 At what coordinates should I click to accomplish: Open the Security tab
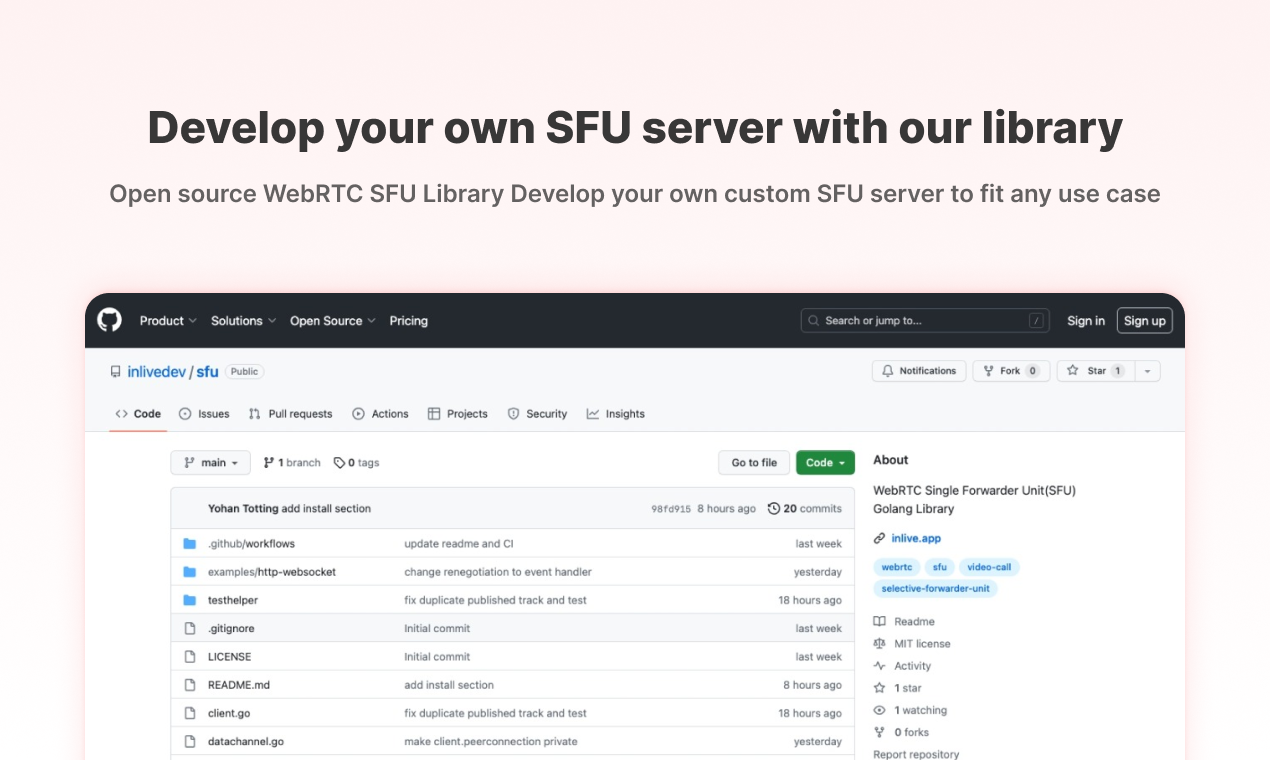(537, 414)
